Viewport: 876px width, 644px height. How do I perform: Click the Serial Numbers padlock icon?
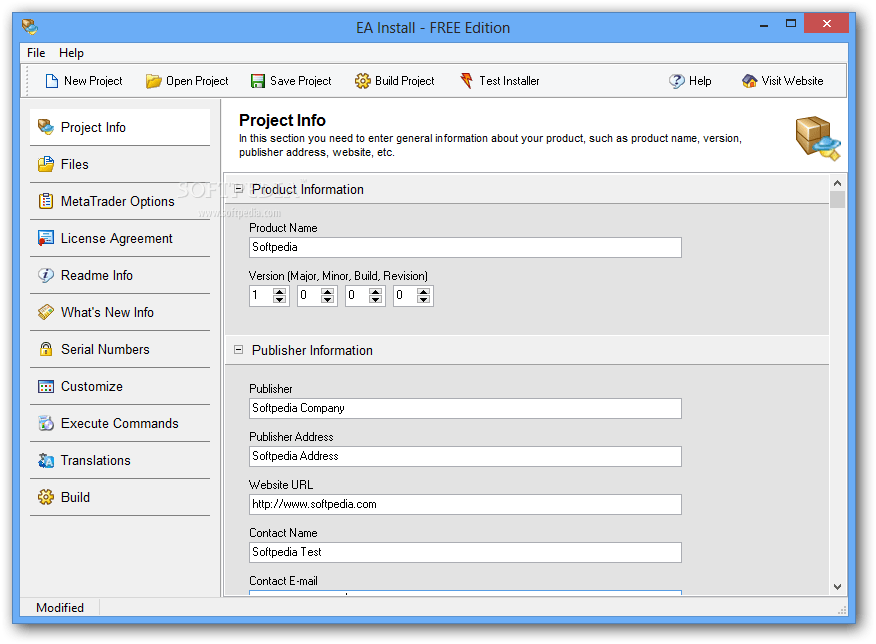46,349
